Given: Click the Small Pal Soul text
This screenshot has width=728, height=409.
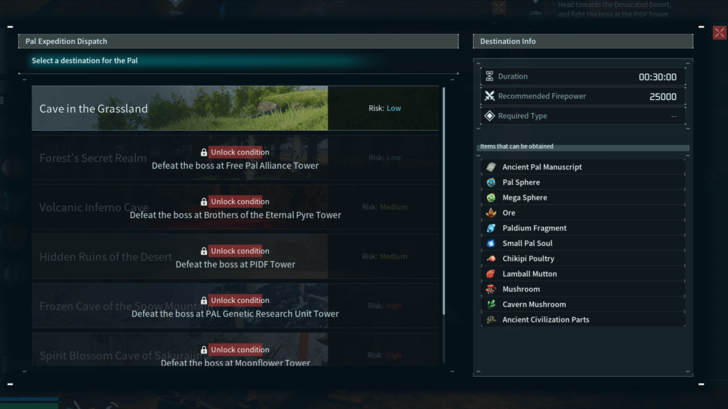Looking at the screenshot, I should [x=527, y=243].
